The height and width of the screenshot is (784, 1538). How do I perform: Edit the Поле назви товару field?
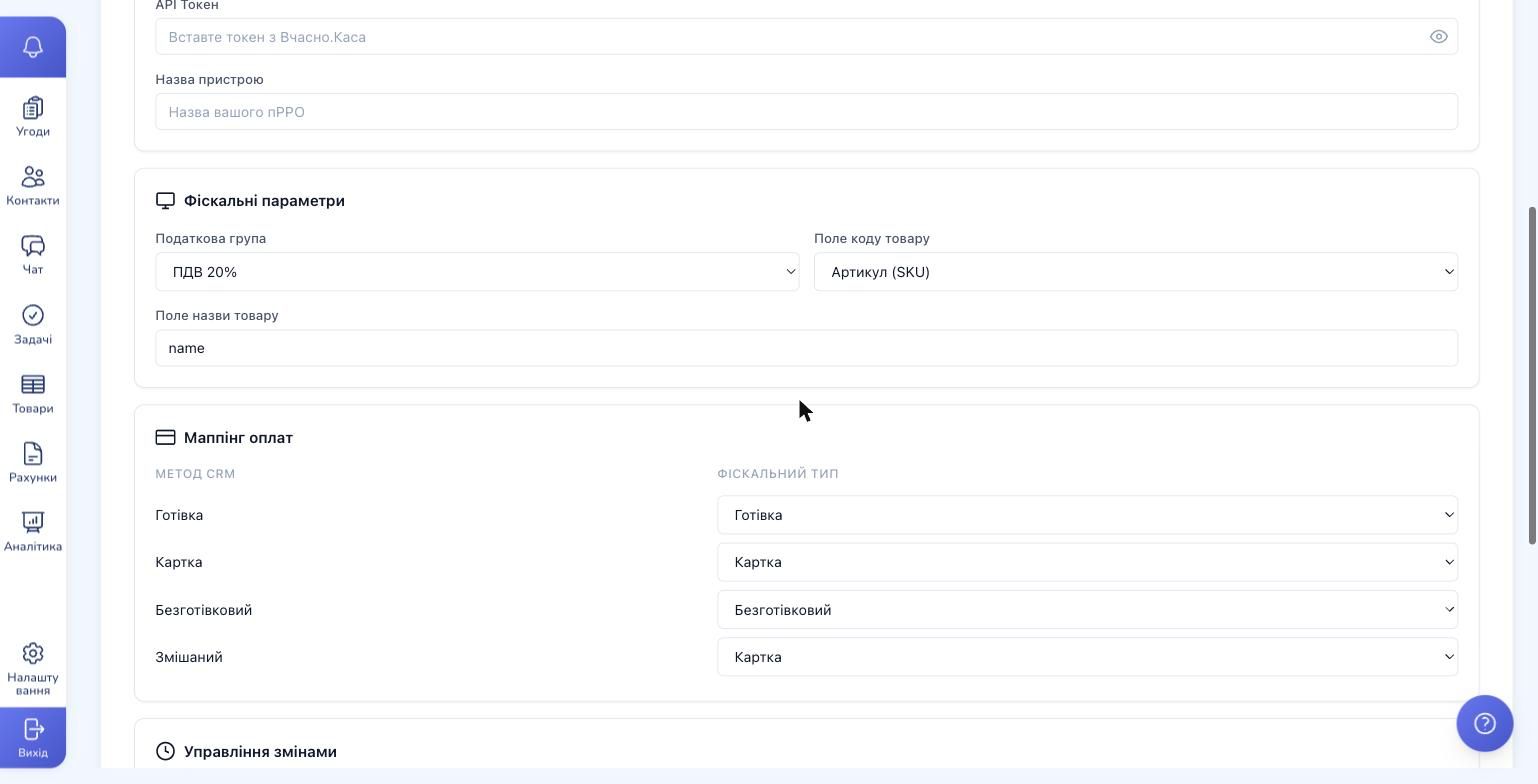(x=806, y=348)
